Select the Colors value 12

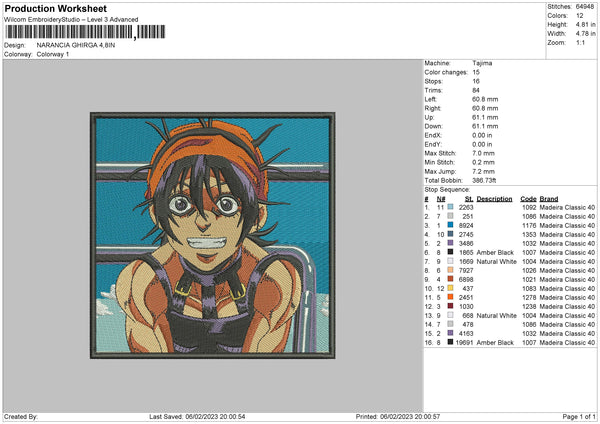point(579,16)
